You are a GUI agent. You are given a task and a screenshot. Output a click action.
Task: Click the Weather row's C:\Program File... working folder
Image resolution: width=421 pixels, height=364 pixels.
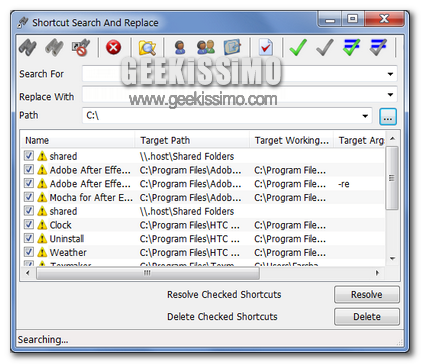290,252
